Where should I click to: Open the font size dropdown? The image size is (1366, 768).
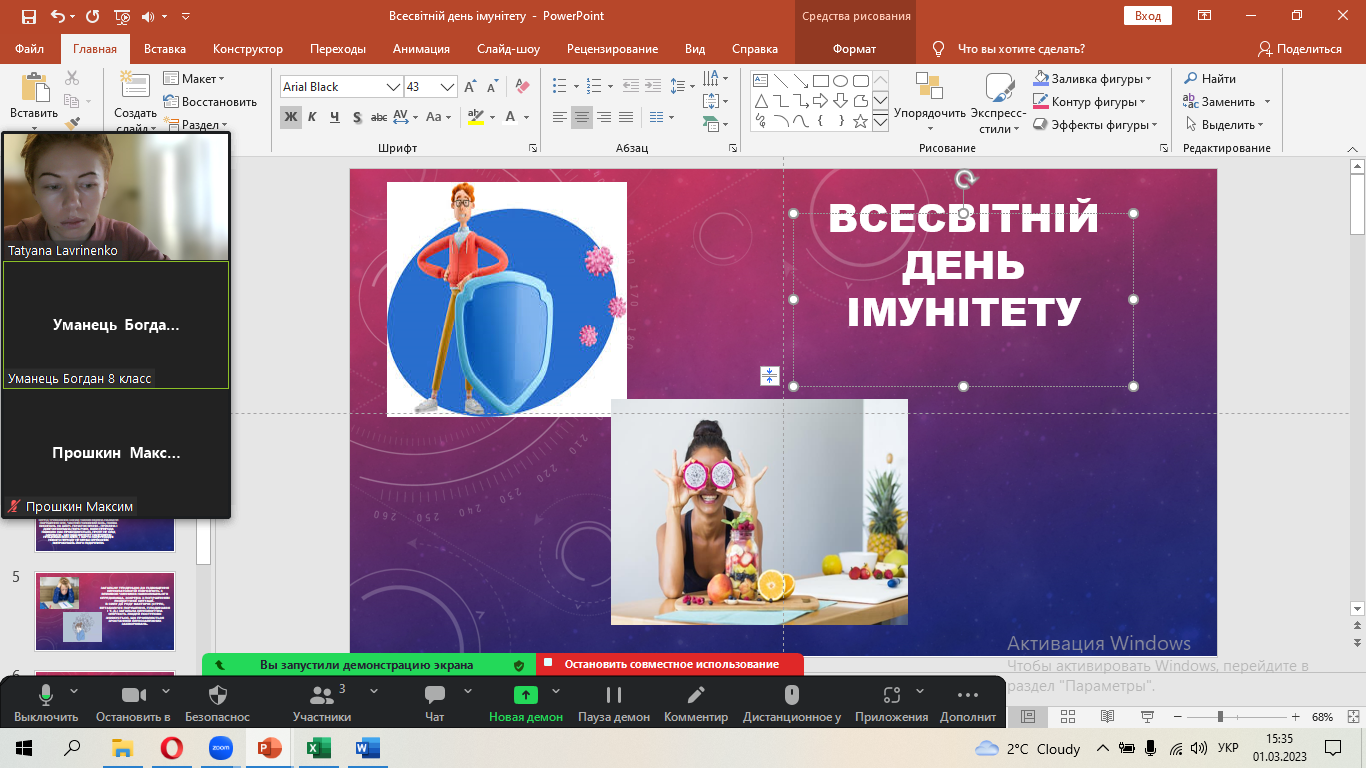tap(447, 87)
